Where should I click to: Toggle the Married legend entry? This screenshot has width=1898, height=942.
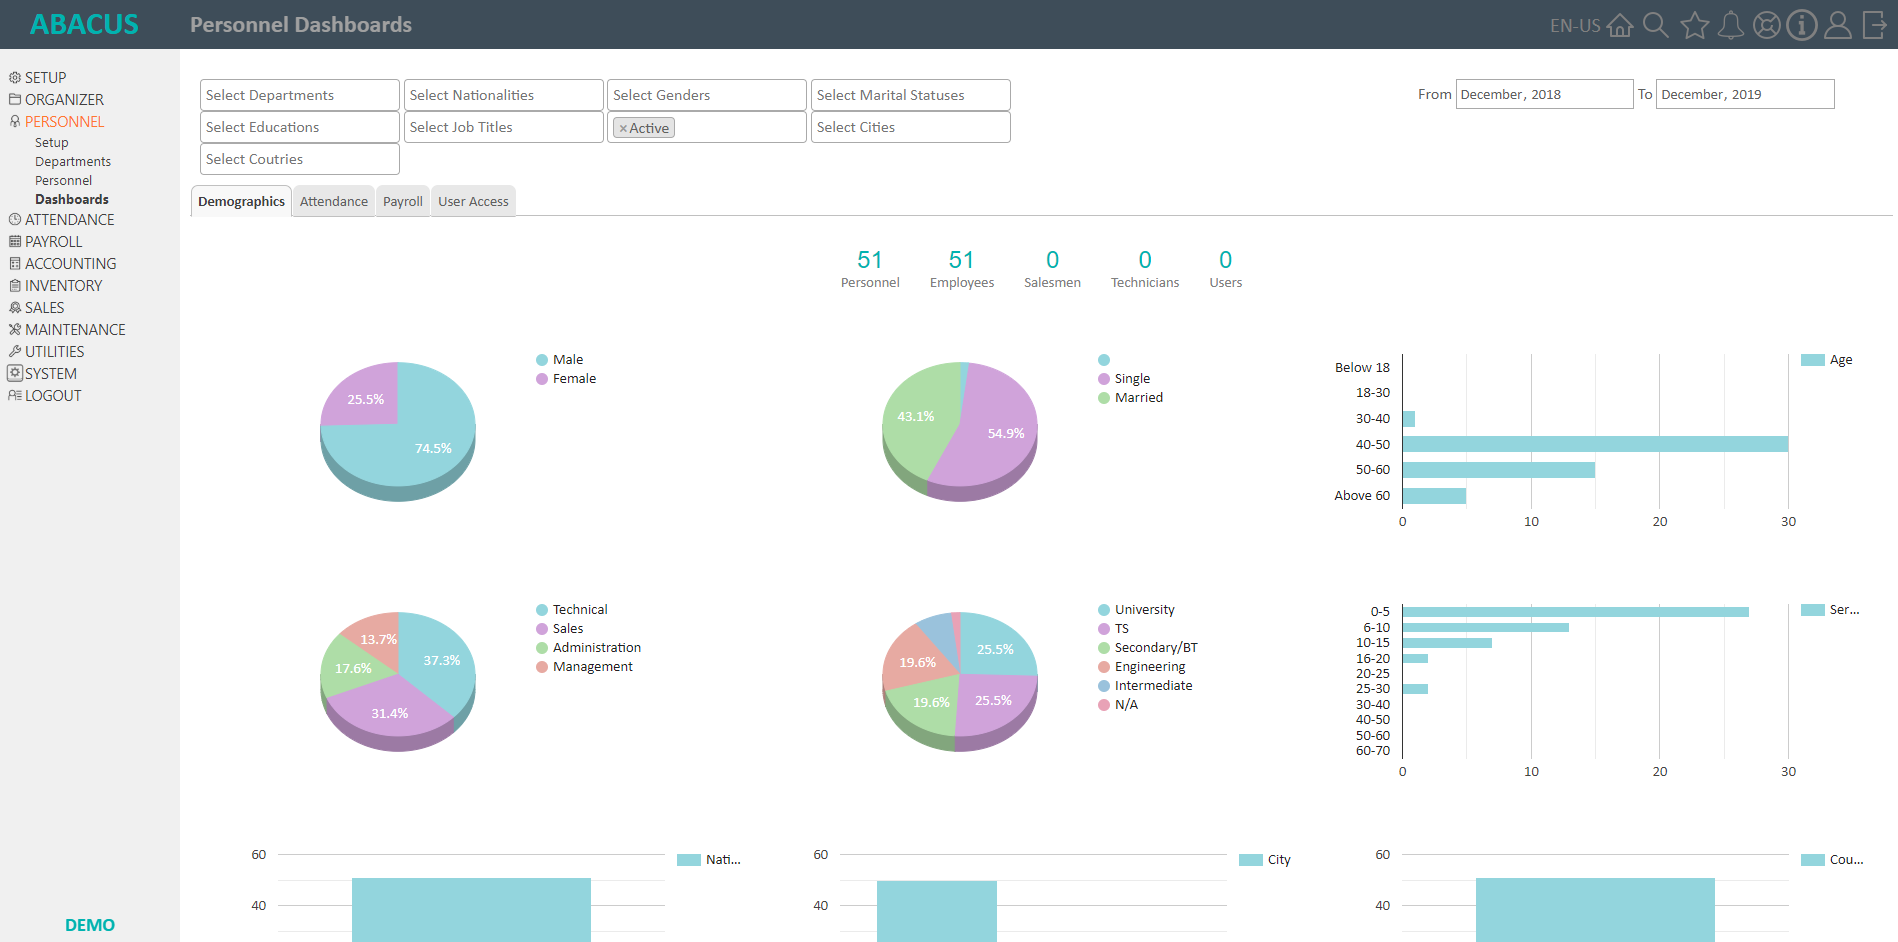point(1130,397)
